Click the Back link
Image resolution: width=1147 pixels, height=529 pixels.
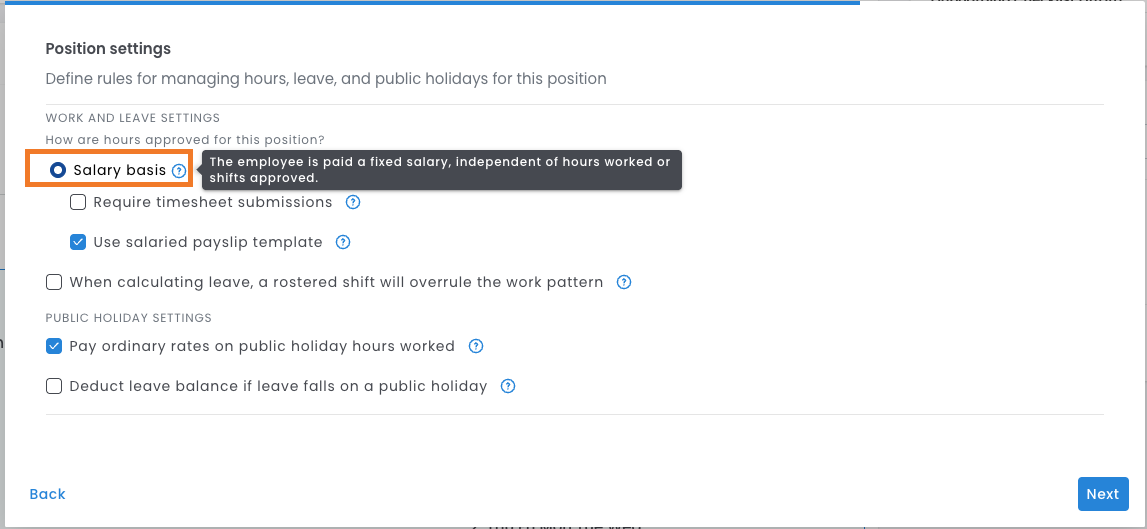pos(47,494)
